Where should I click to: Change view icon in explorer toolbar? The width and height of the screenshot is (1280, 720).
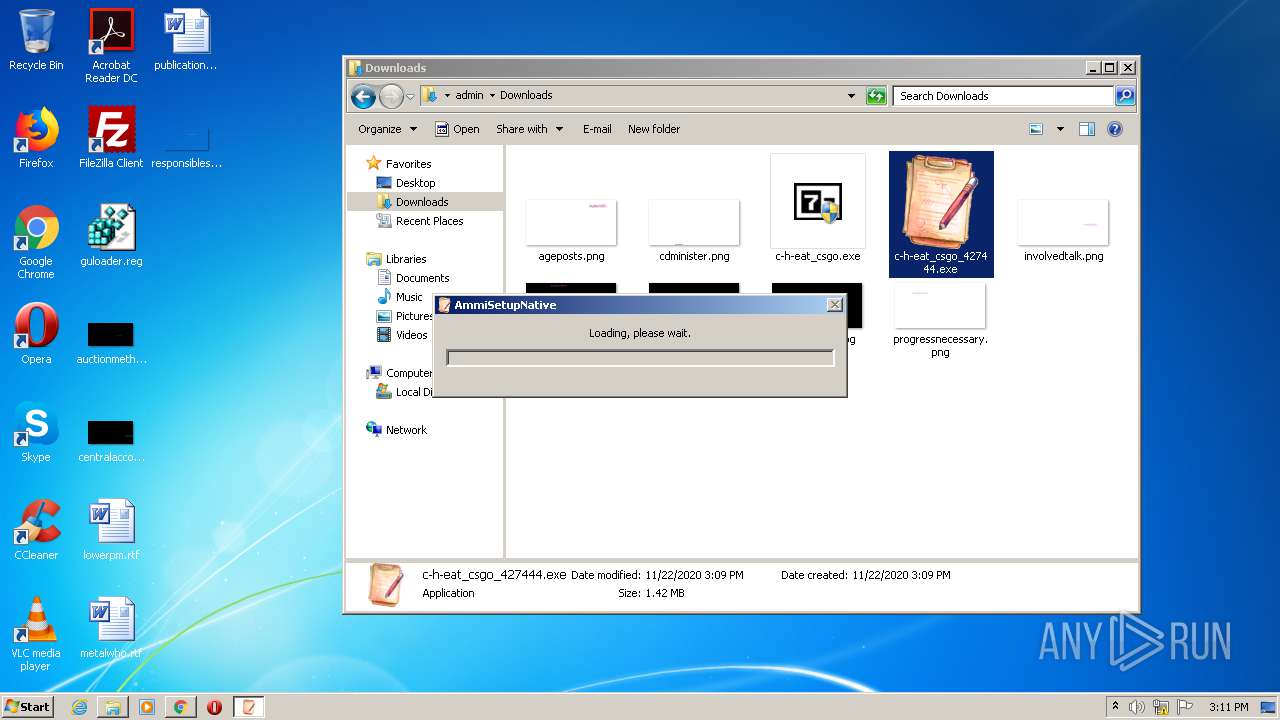click(1036, 129)
